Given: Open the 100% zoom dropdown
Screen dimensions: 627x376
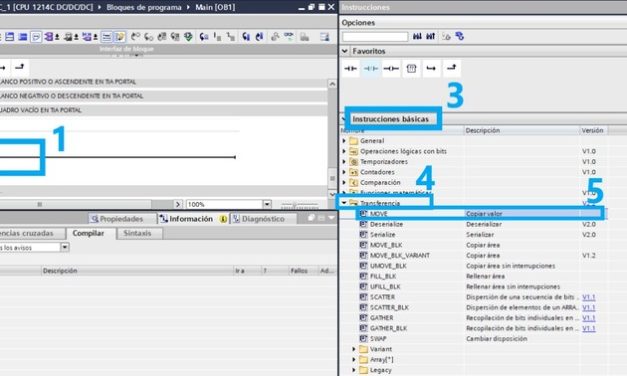Looking at the screenshot, I should coord(267,204).
